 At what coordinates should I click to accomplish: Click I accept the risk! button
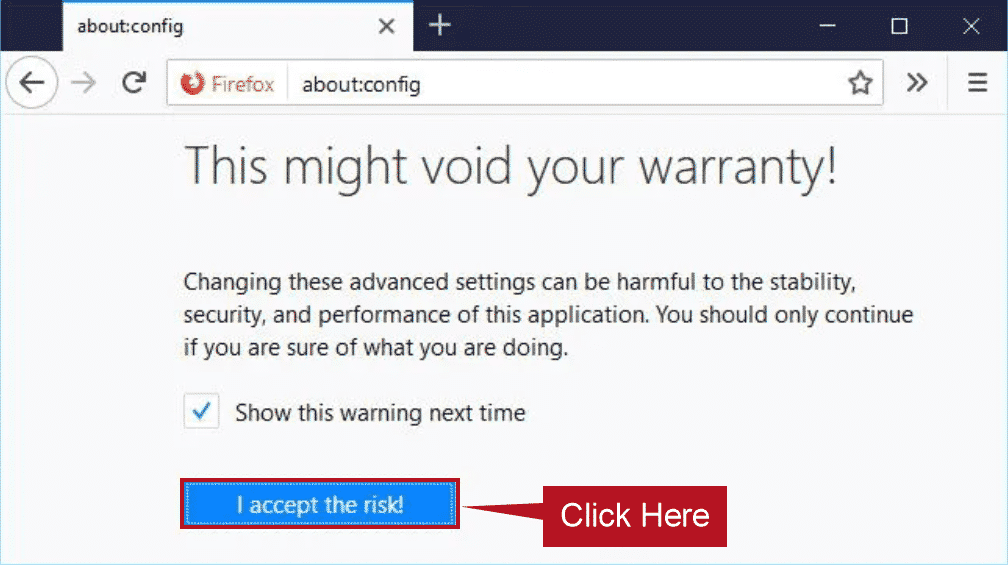[x=320, y=504]
